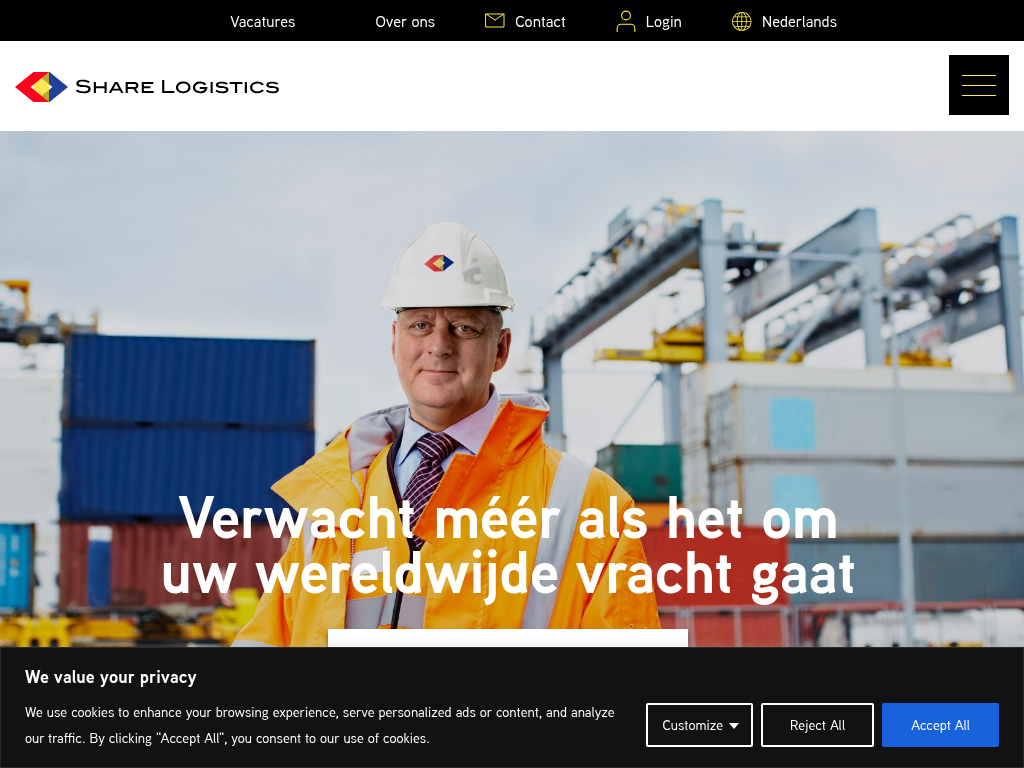1024x768 pixels.
Task: Open the hamburger menu button
Action: tap(978, 85)
